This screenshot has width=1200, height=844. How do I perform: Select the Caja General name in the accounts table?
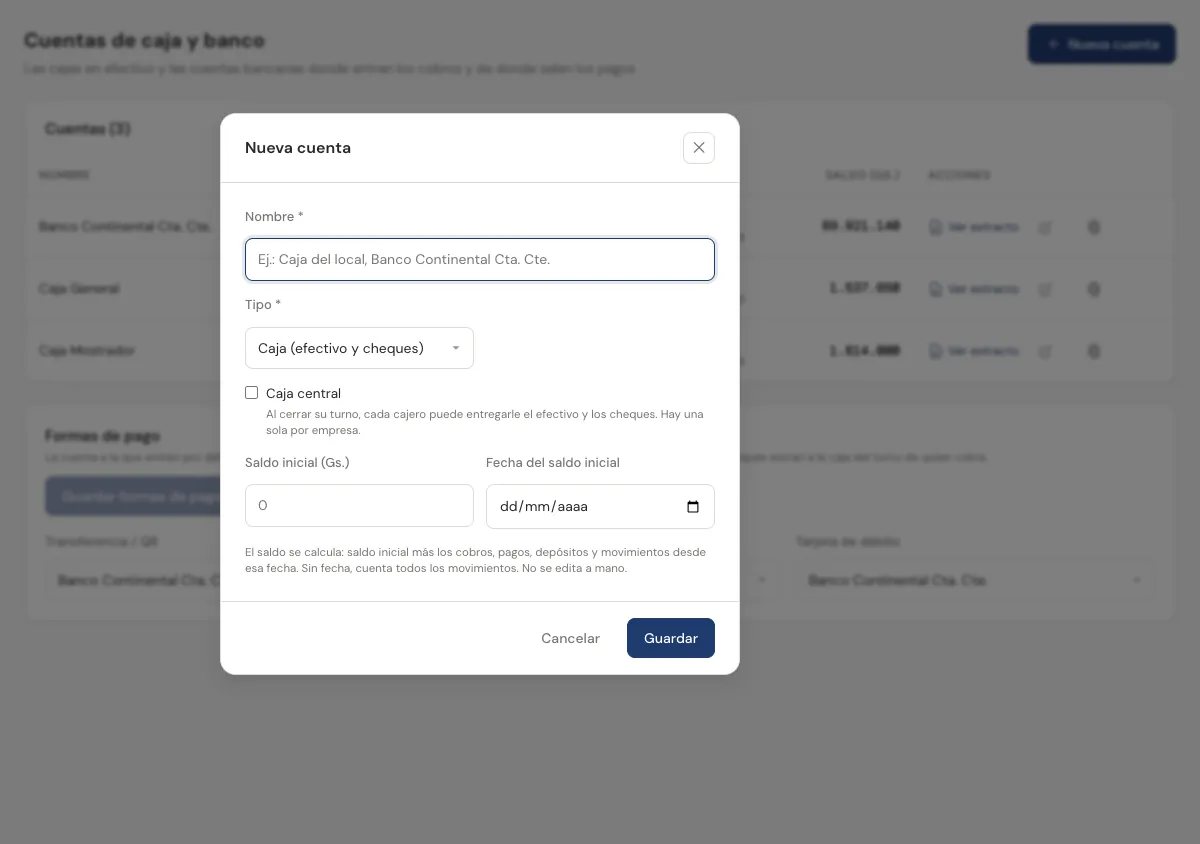tap(79, 289)
